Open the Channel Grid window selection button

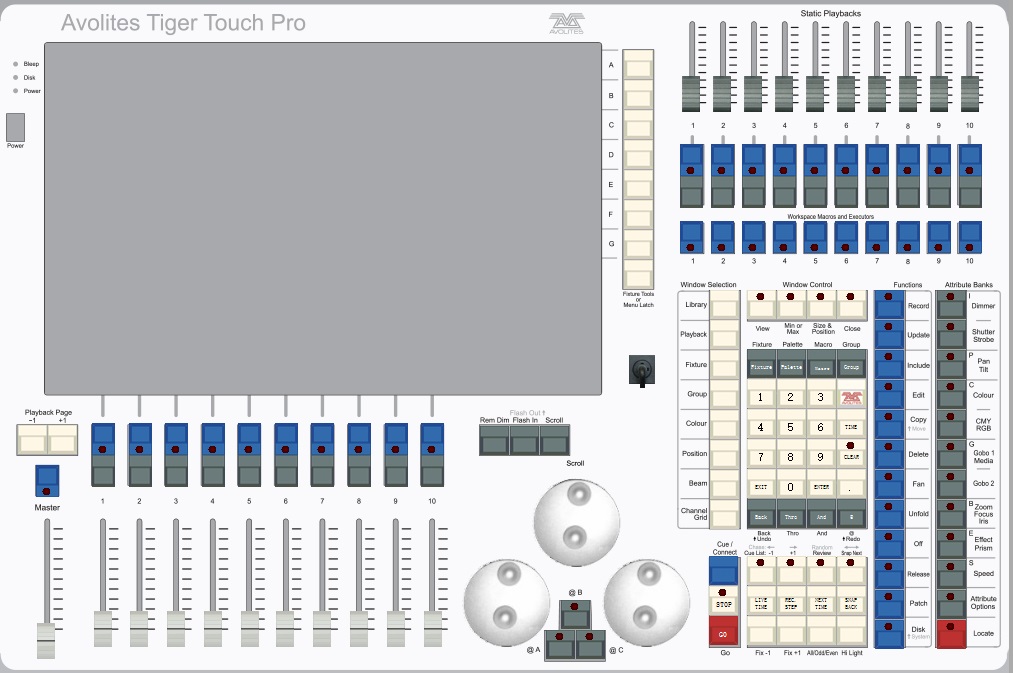(725, 514)
